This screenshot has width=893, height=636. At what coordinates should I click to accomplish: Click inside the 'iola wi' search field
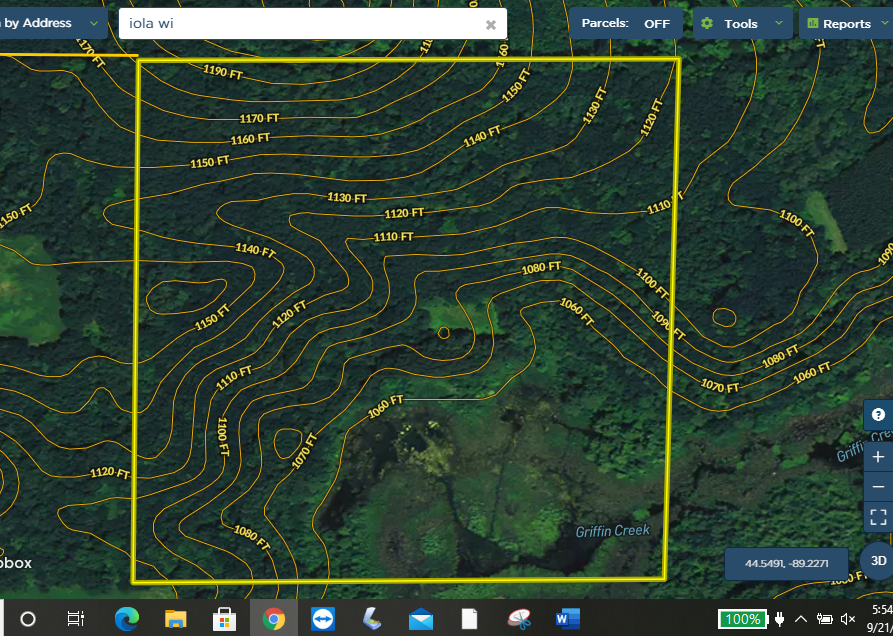coord(300,24)
